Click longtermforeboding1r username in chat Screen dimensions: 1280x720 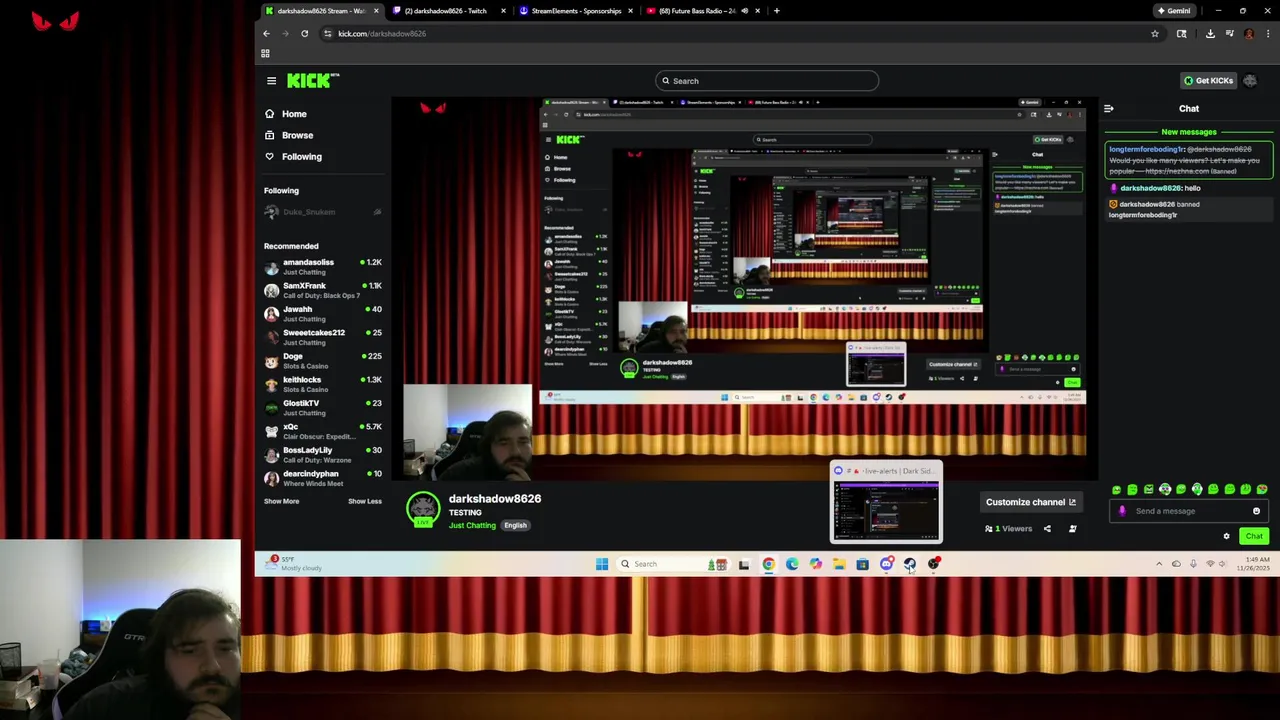pos(1145,149)
